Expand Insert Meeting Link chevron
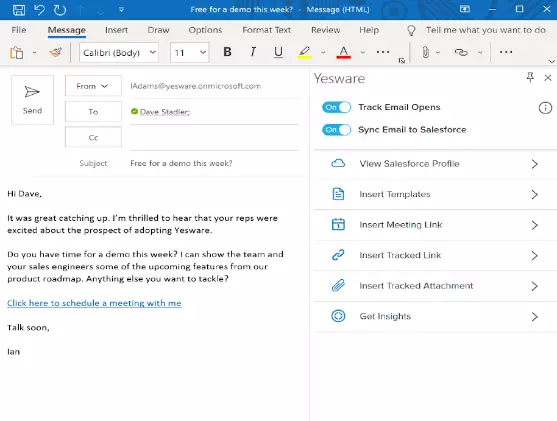 pyautogui.click(x=535, y=225)
